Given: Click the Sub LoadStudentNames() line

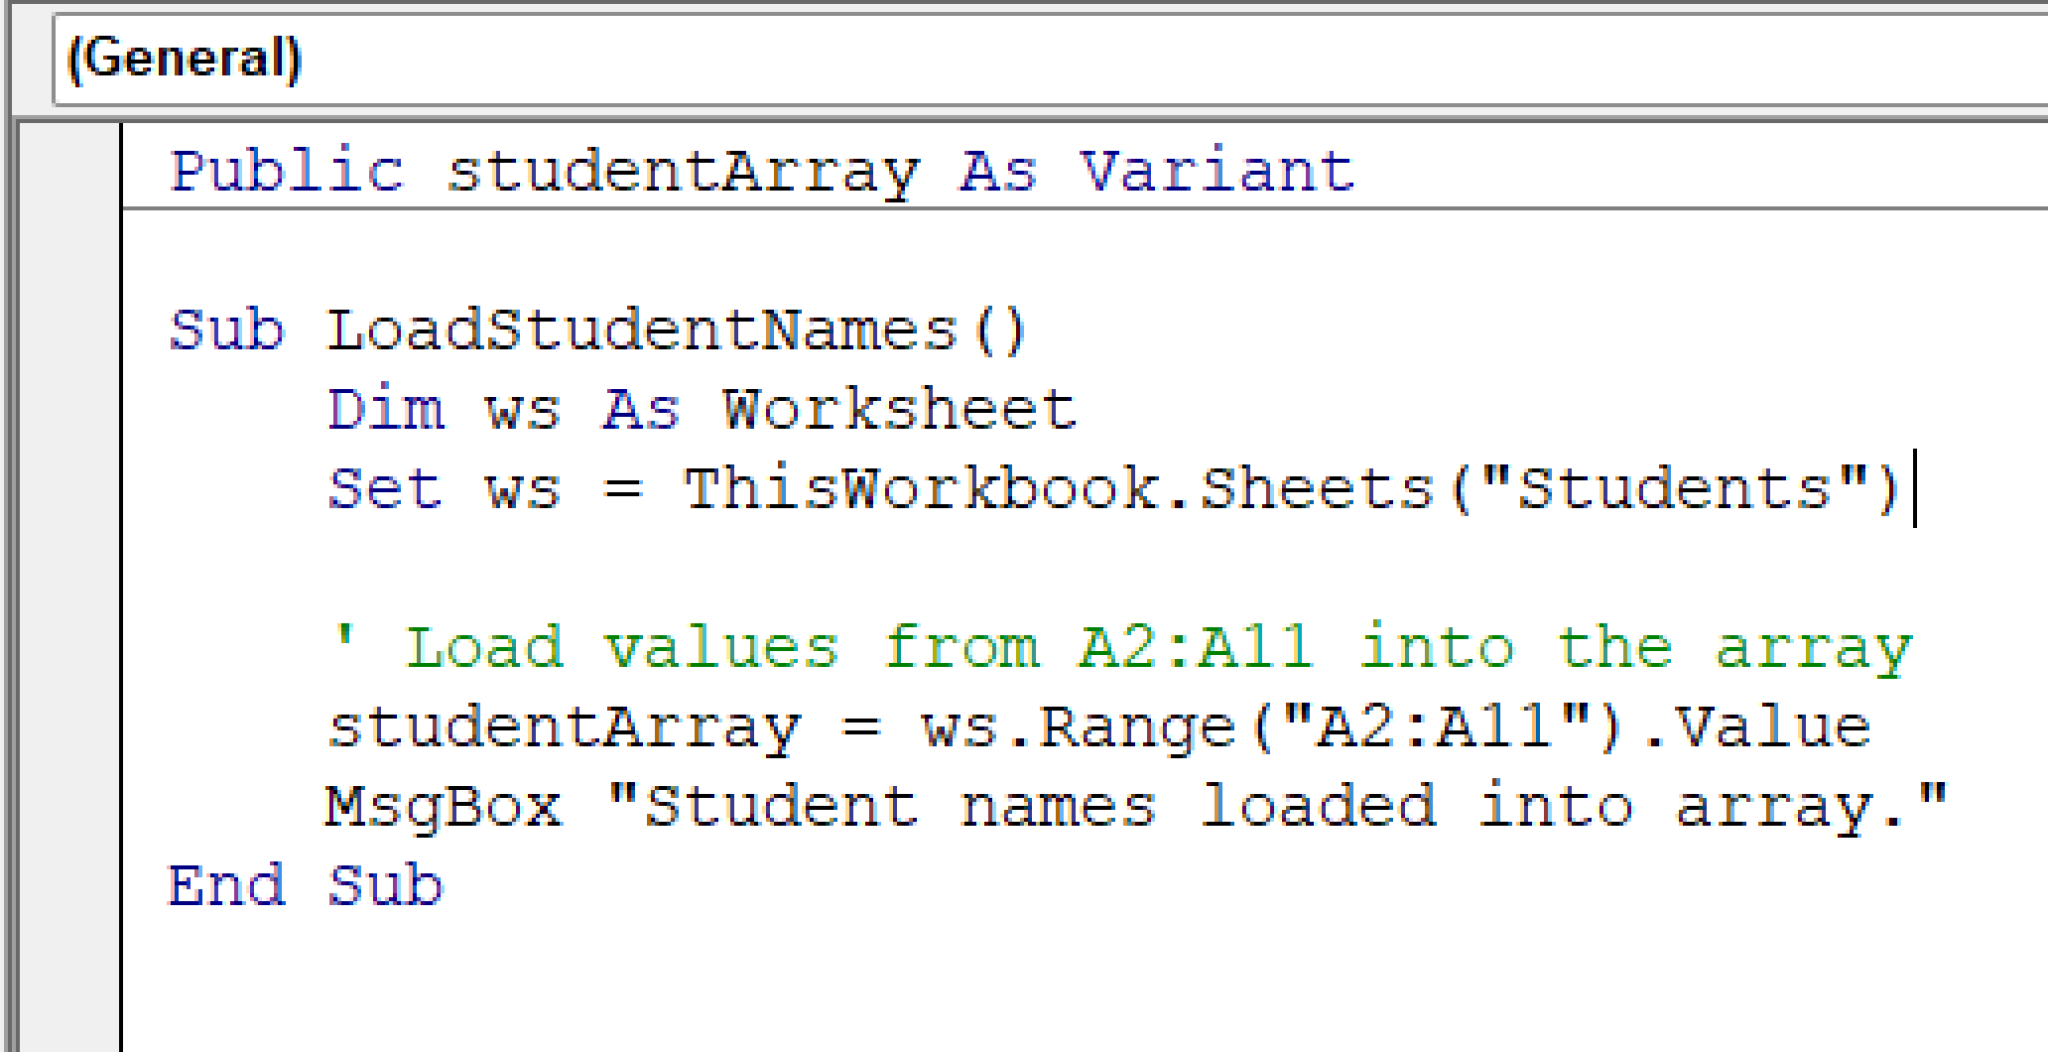Looking at the screenshot, I should [600, 330].
